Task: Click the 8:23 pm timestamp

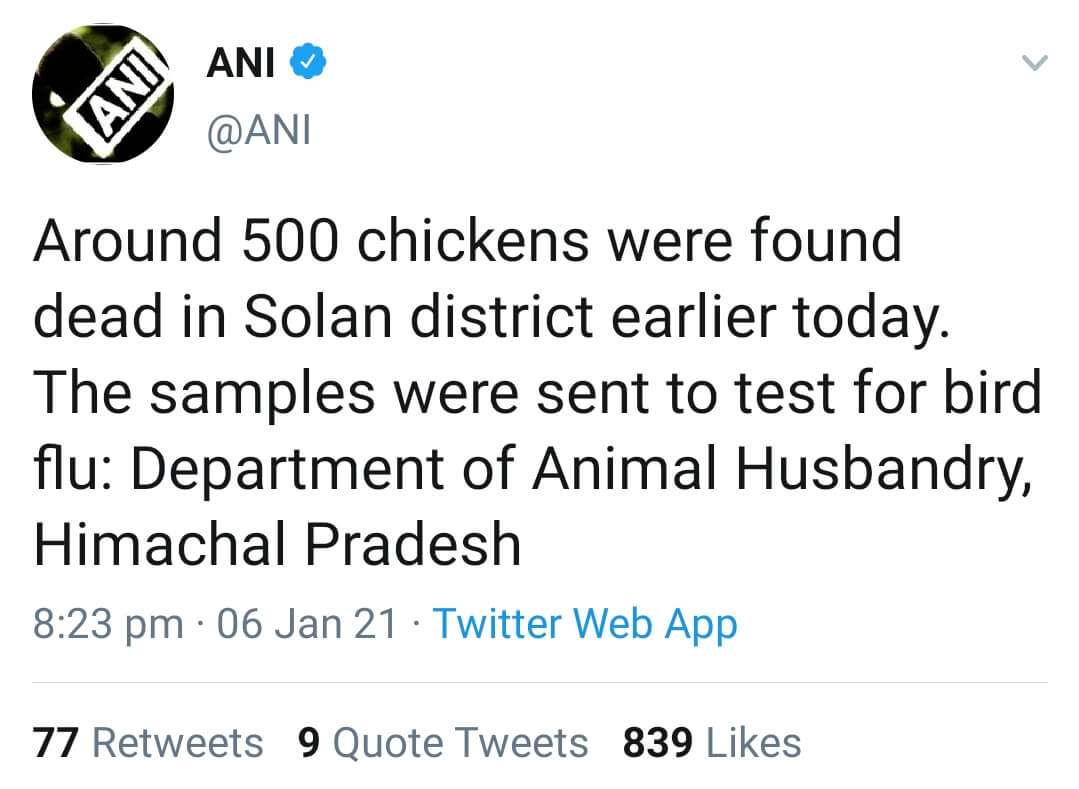Action: pyautogui.click(x=108, y=624)
